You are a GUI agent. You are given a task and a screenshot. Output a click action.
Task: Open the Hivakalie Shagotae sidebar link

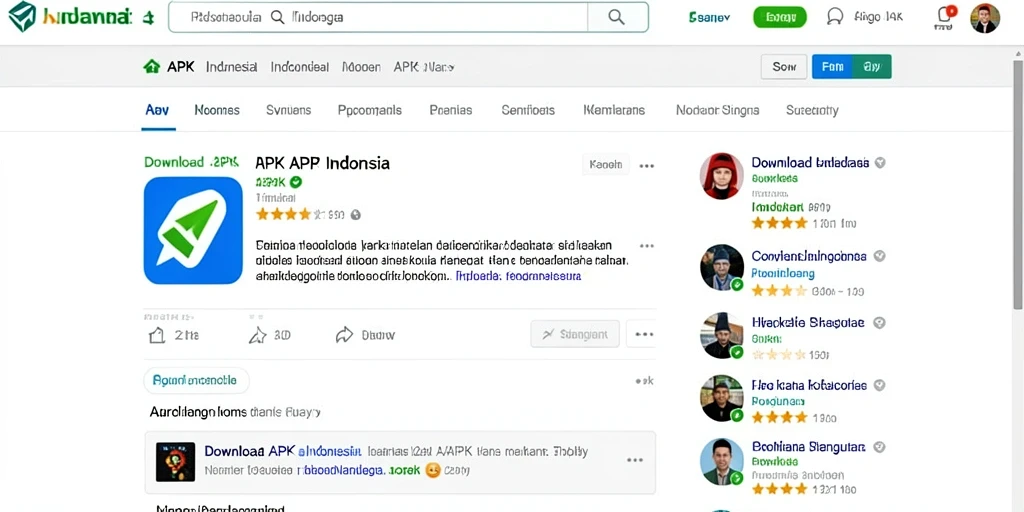[x=808, y=323]
